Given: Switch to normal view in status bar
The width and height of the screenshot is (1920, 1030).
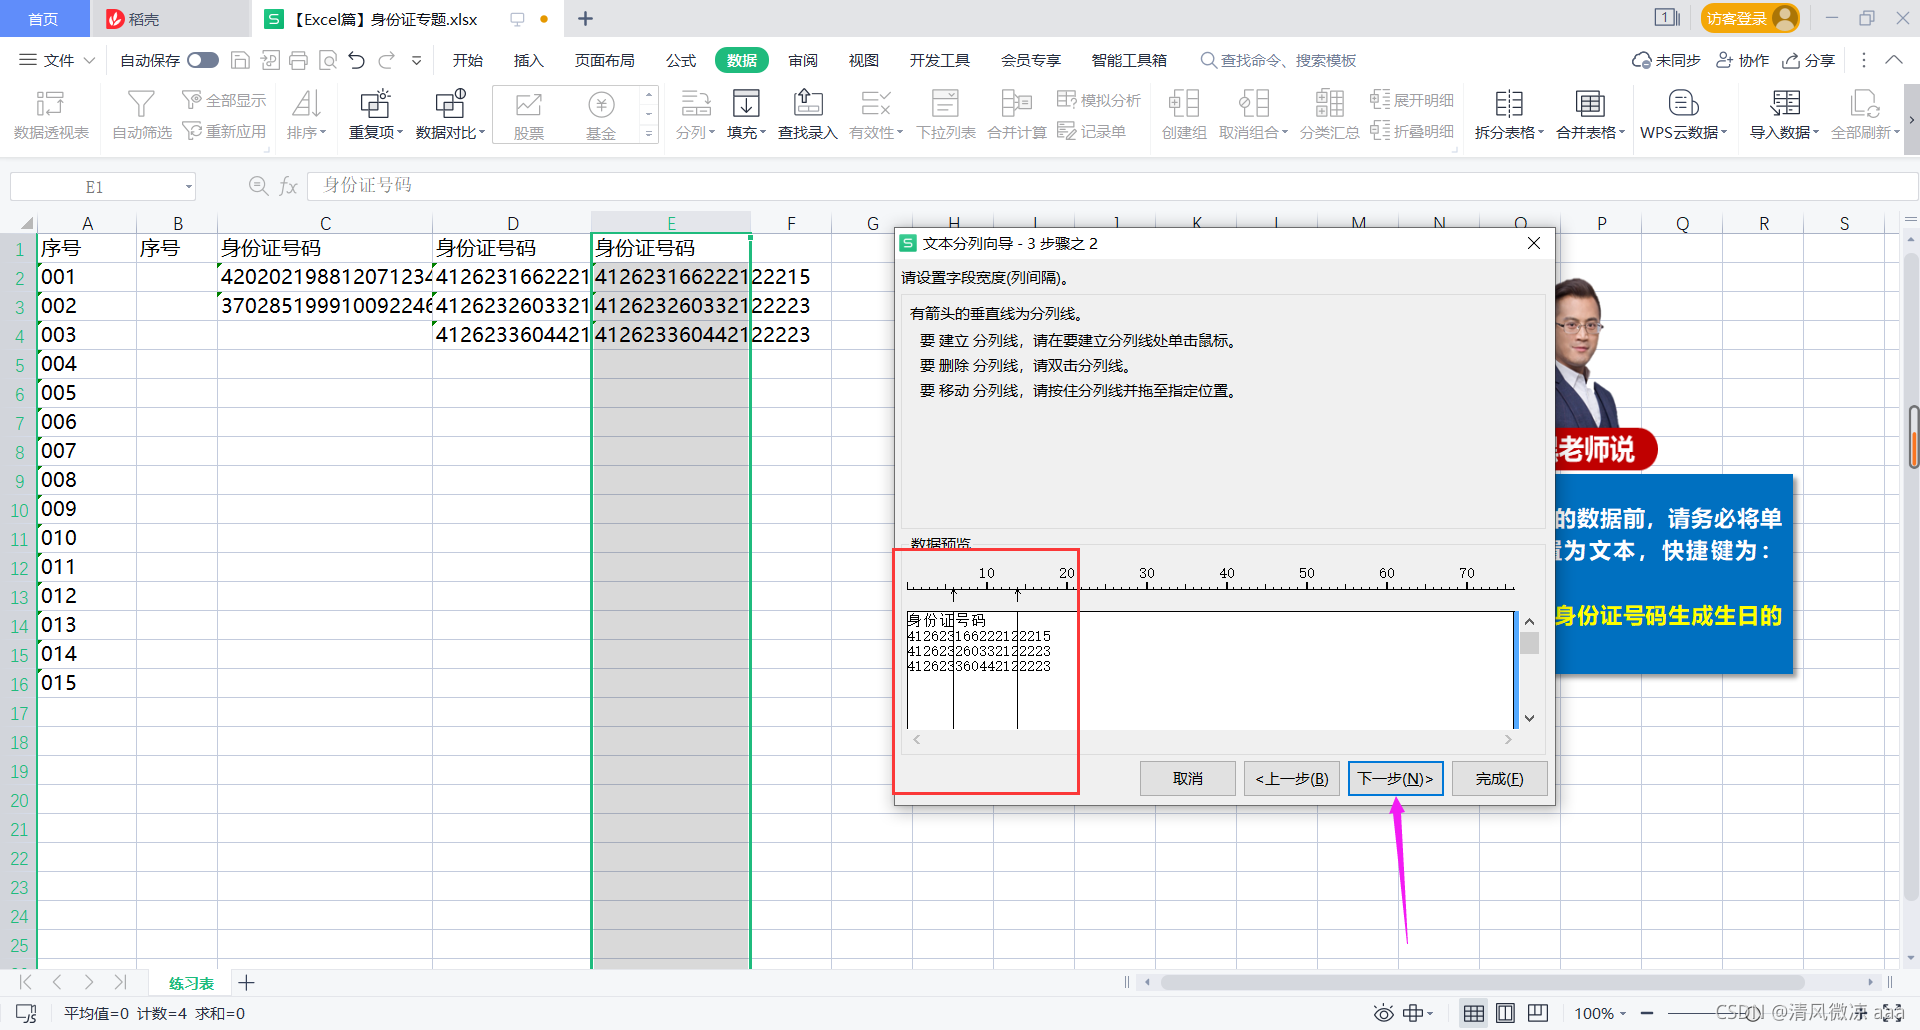Looking at the screenshot, I should pyautogui.click(x=1473, y=1013).
